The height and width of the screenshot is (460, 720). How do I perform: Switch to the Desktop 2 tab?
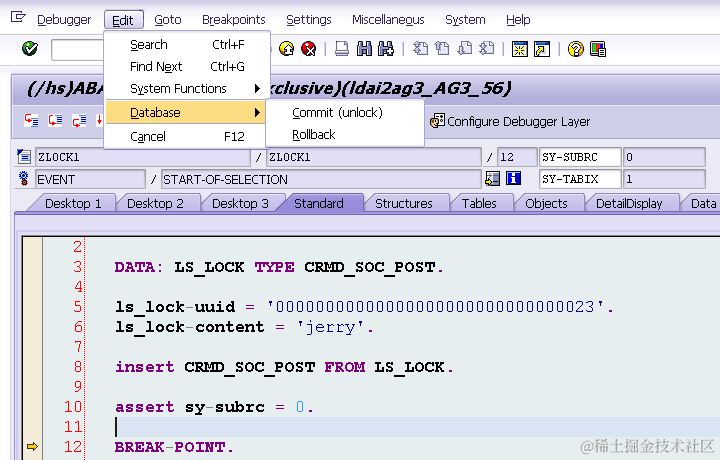click(x=155, y=203)
